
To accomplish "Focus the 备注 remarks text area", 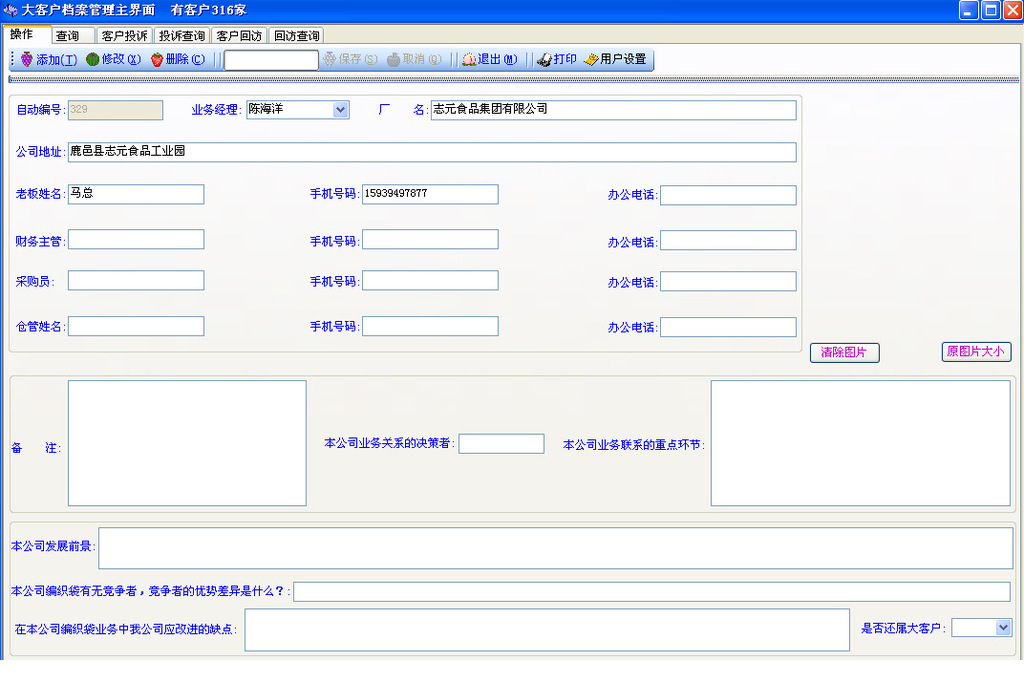I will coord(187,443).
